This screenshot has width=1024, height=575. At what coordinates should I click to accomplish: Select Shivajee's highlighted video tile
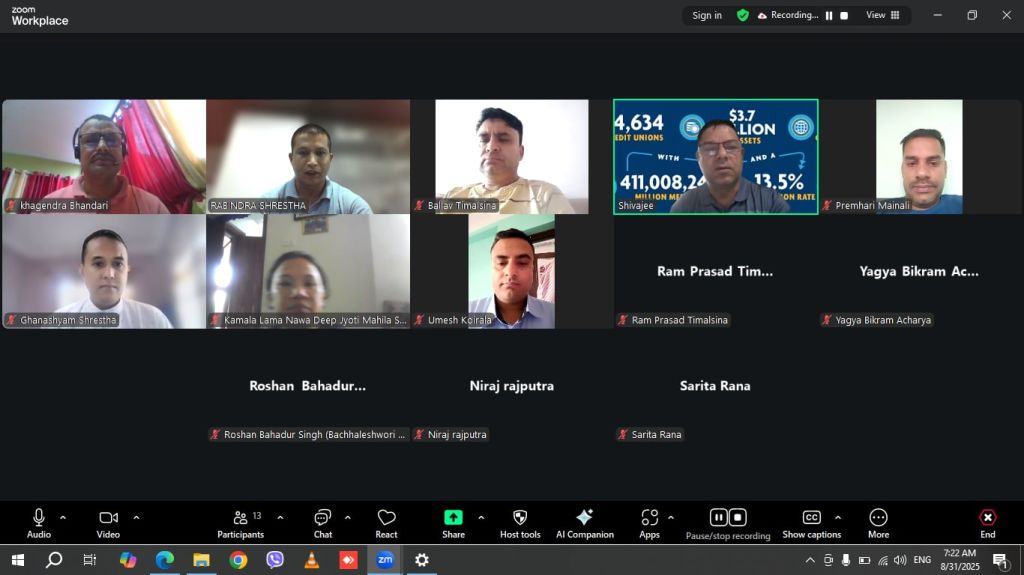715,156
